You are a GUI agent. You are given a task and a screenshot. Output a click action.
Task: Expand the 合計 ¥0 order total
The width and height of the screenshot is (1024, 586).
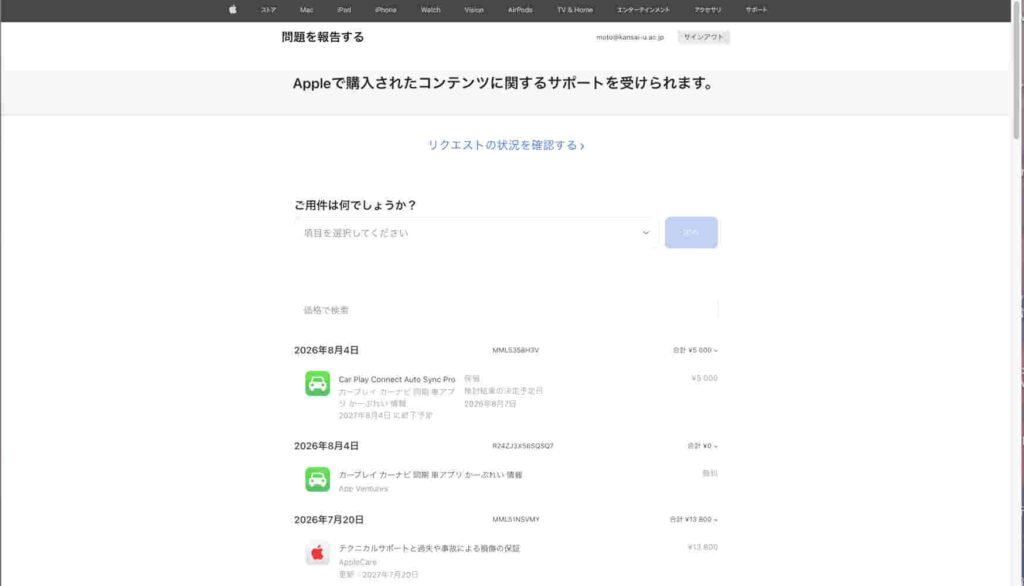coord(702,446)
